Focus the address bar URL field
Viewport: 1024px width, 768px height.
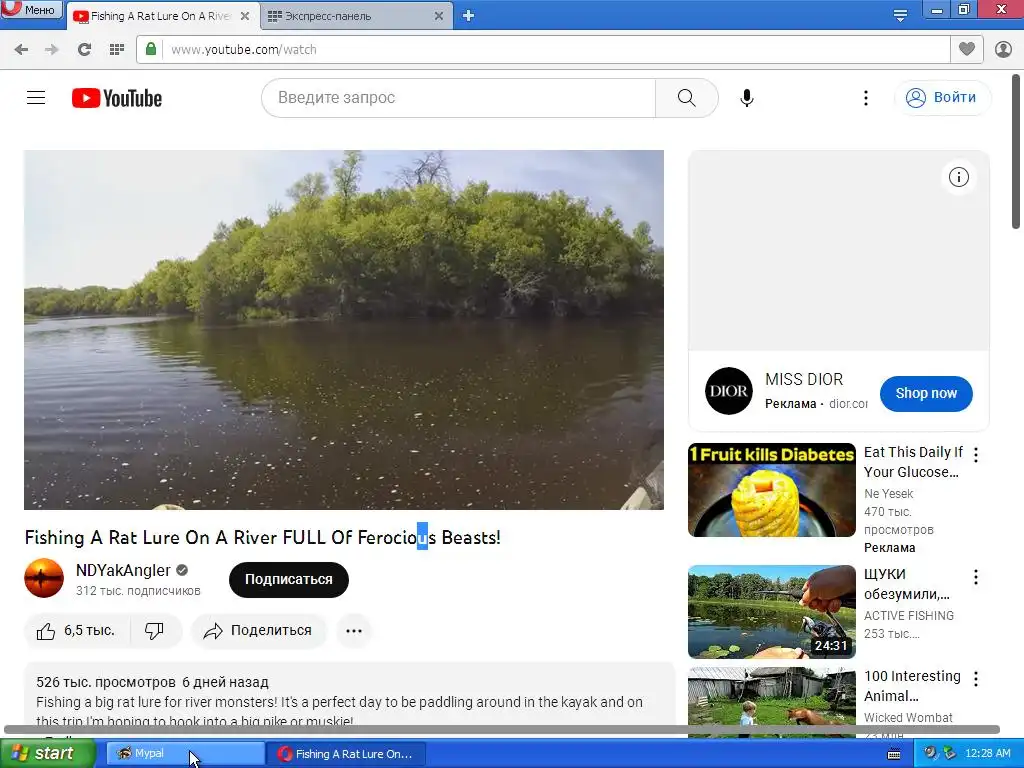555,50
